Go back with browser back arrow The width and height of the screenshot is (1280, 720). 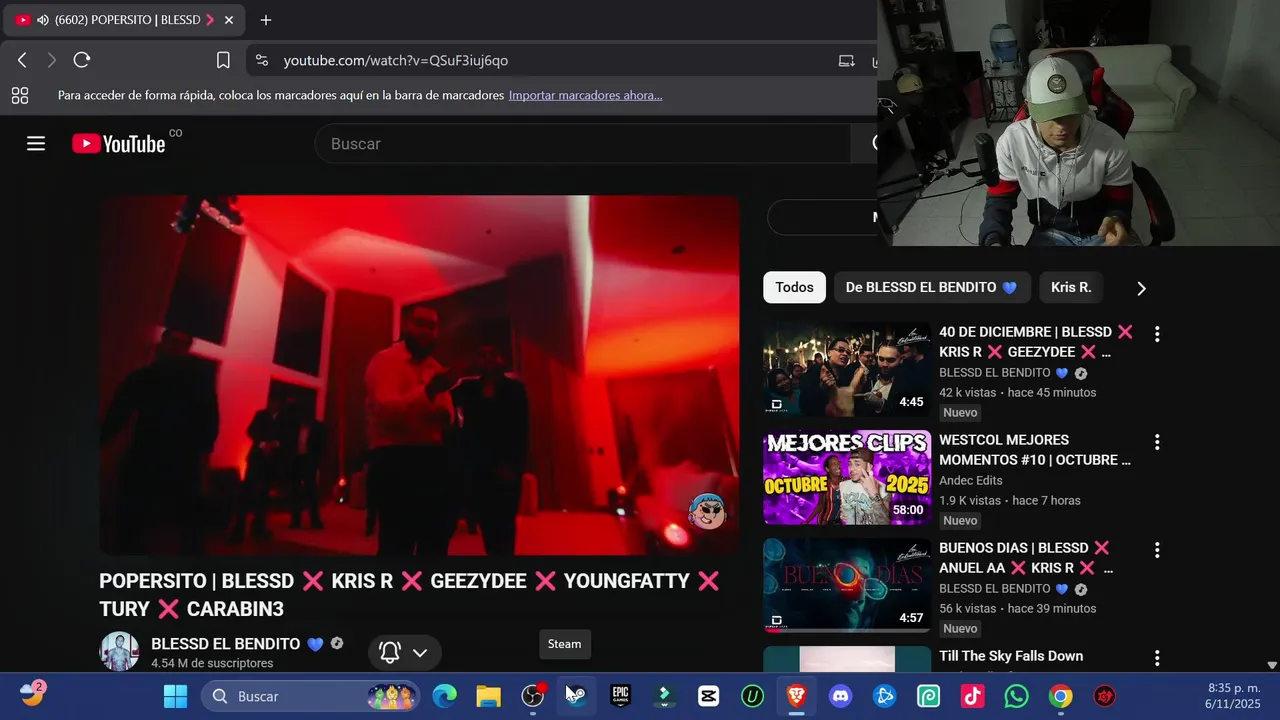(22, 60)
